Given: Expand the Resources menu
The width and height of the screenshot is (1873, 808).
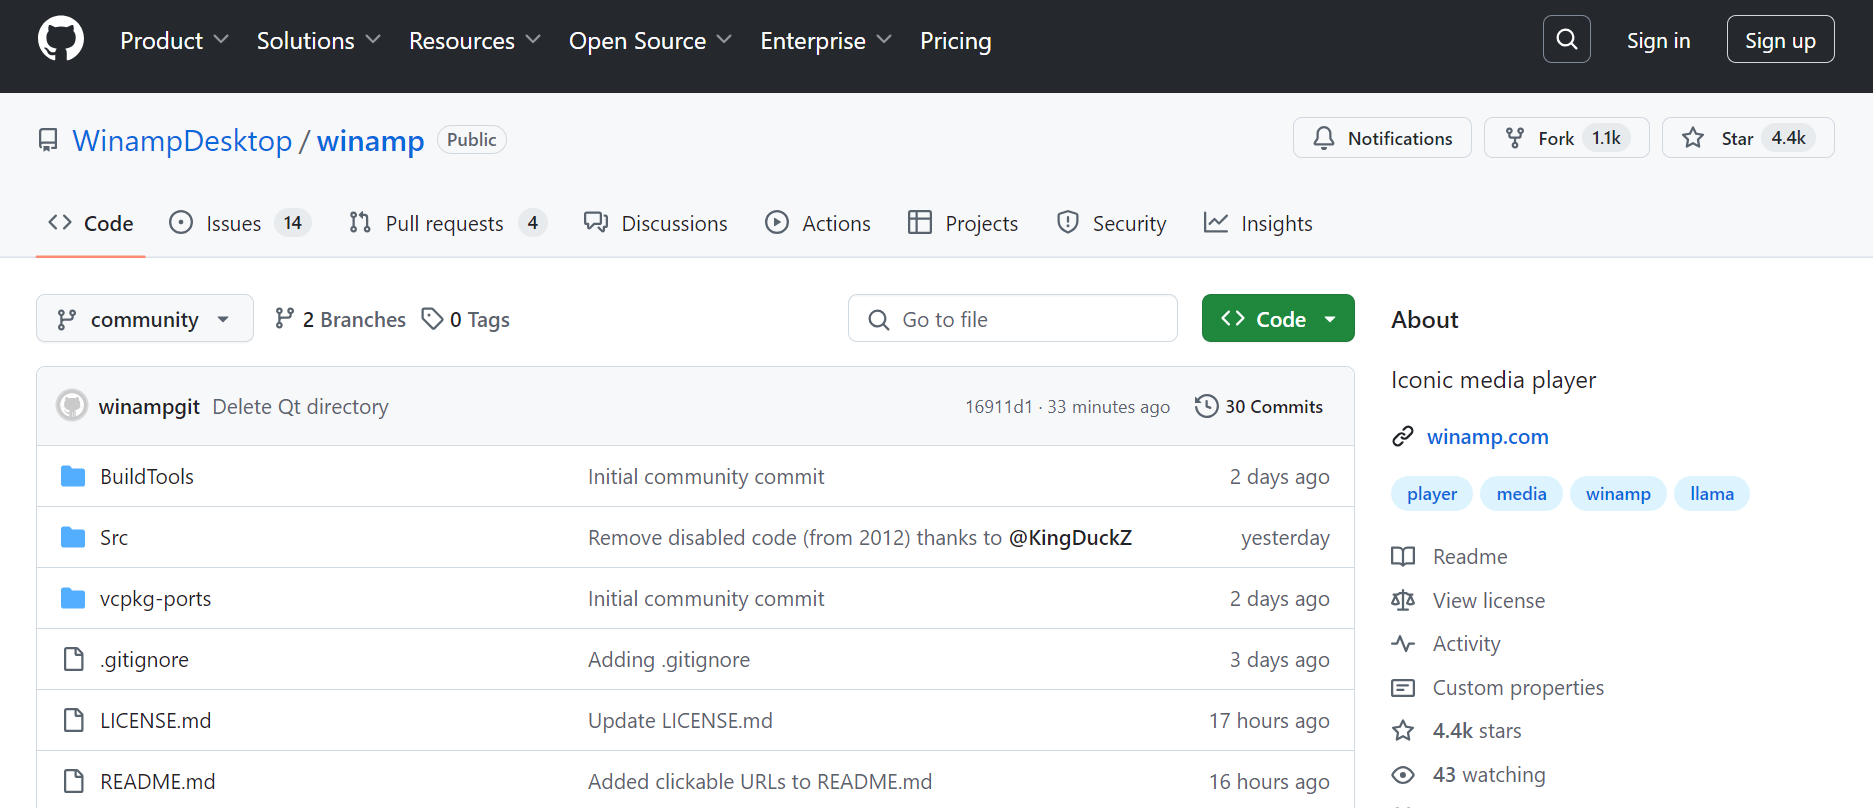Looking at the screenshot, I should point(475,41).
